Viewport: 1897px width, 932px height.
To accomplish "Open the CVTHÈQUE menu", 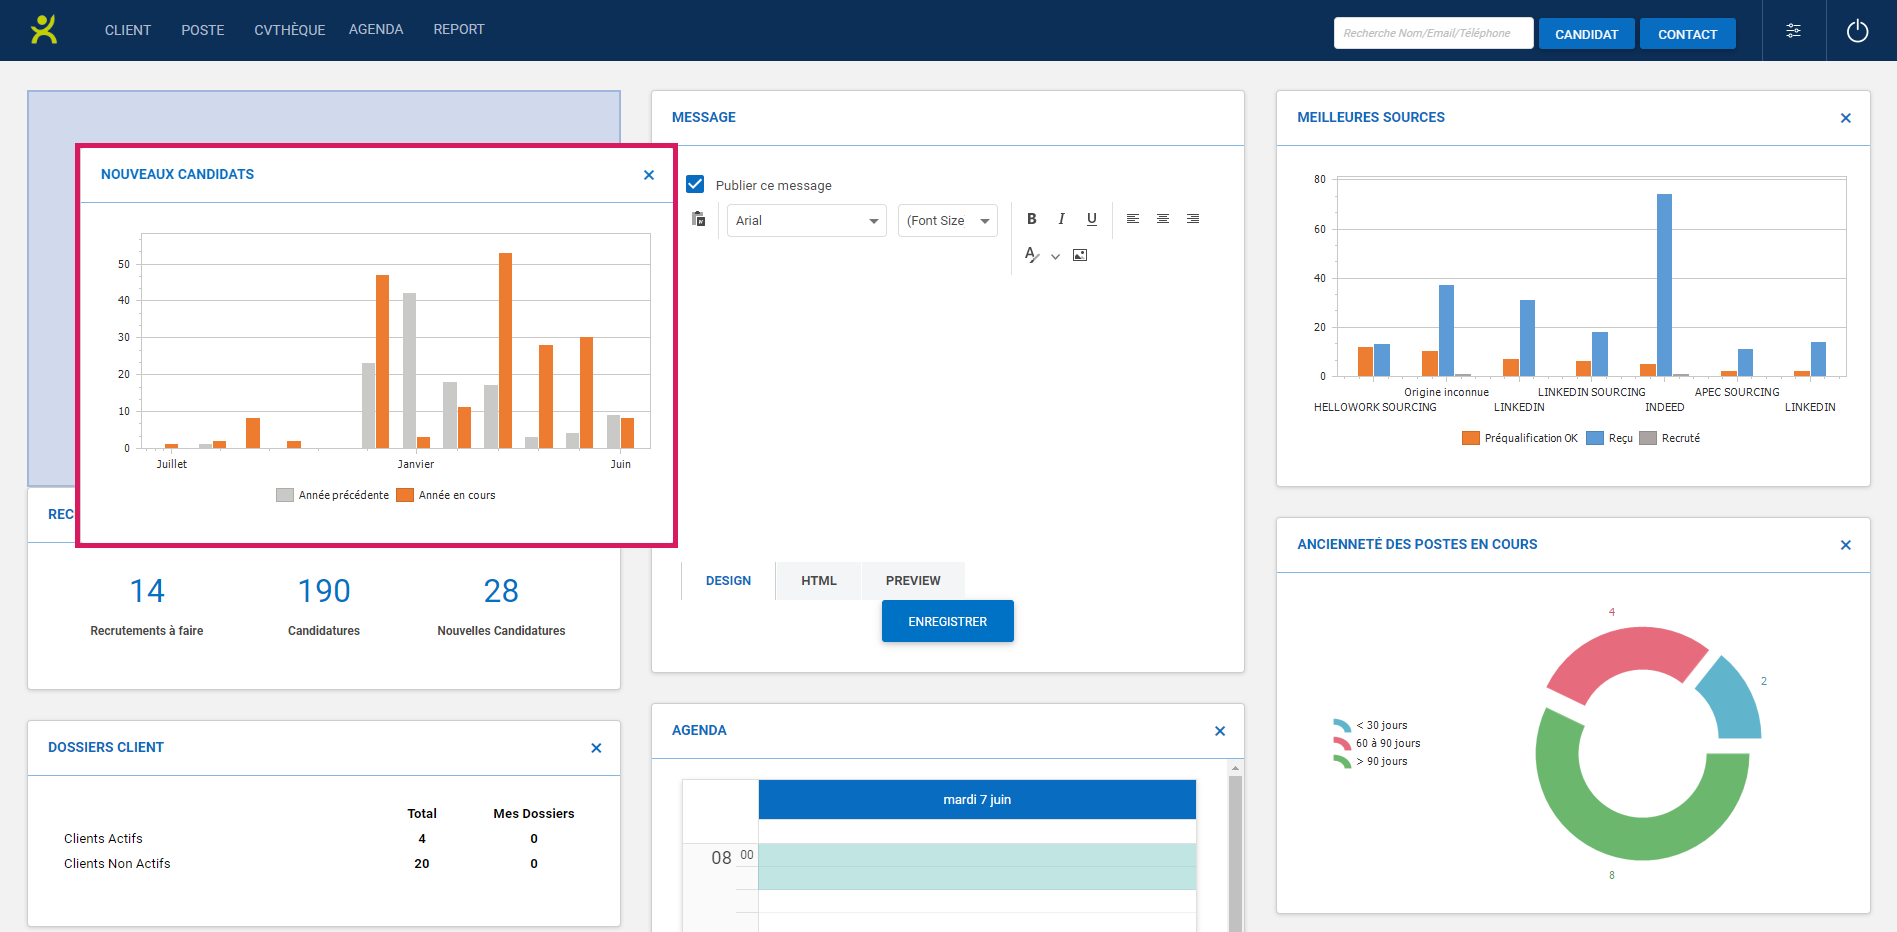I will 289,30.
